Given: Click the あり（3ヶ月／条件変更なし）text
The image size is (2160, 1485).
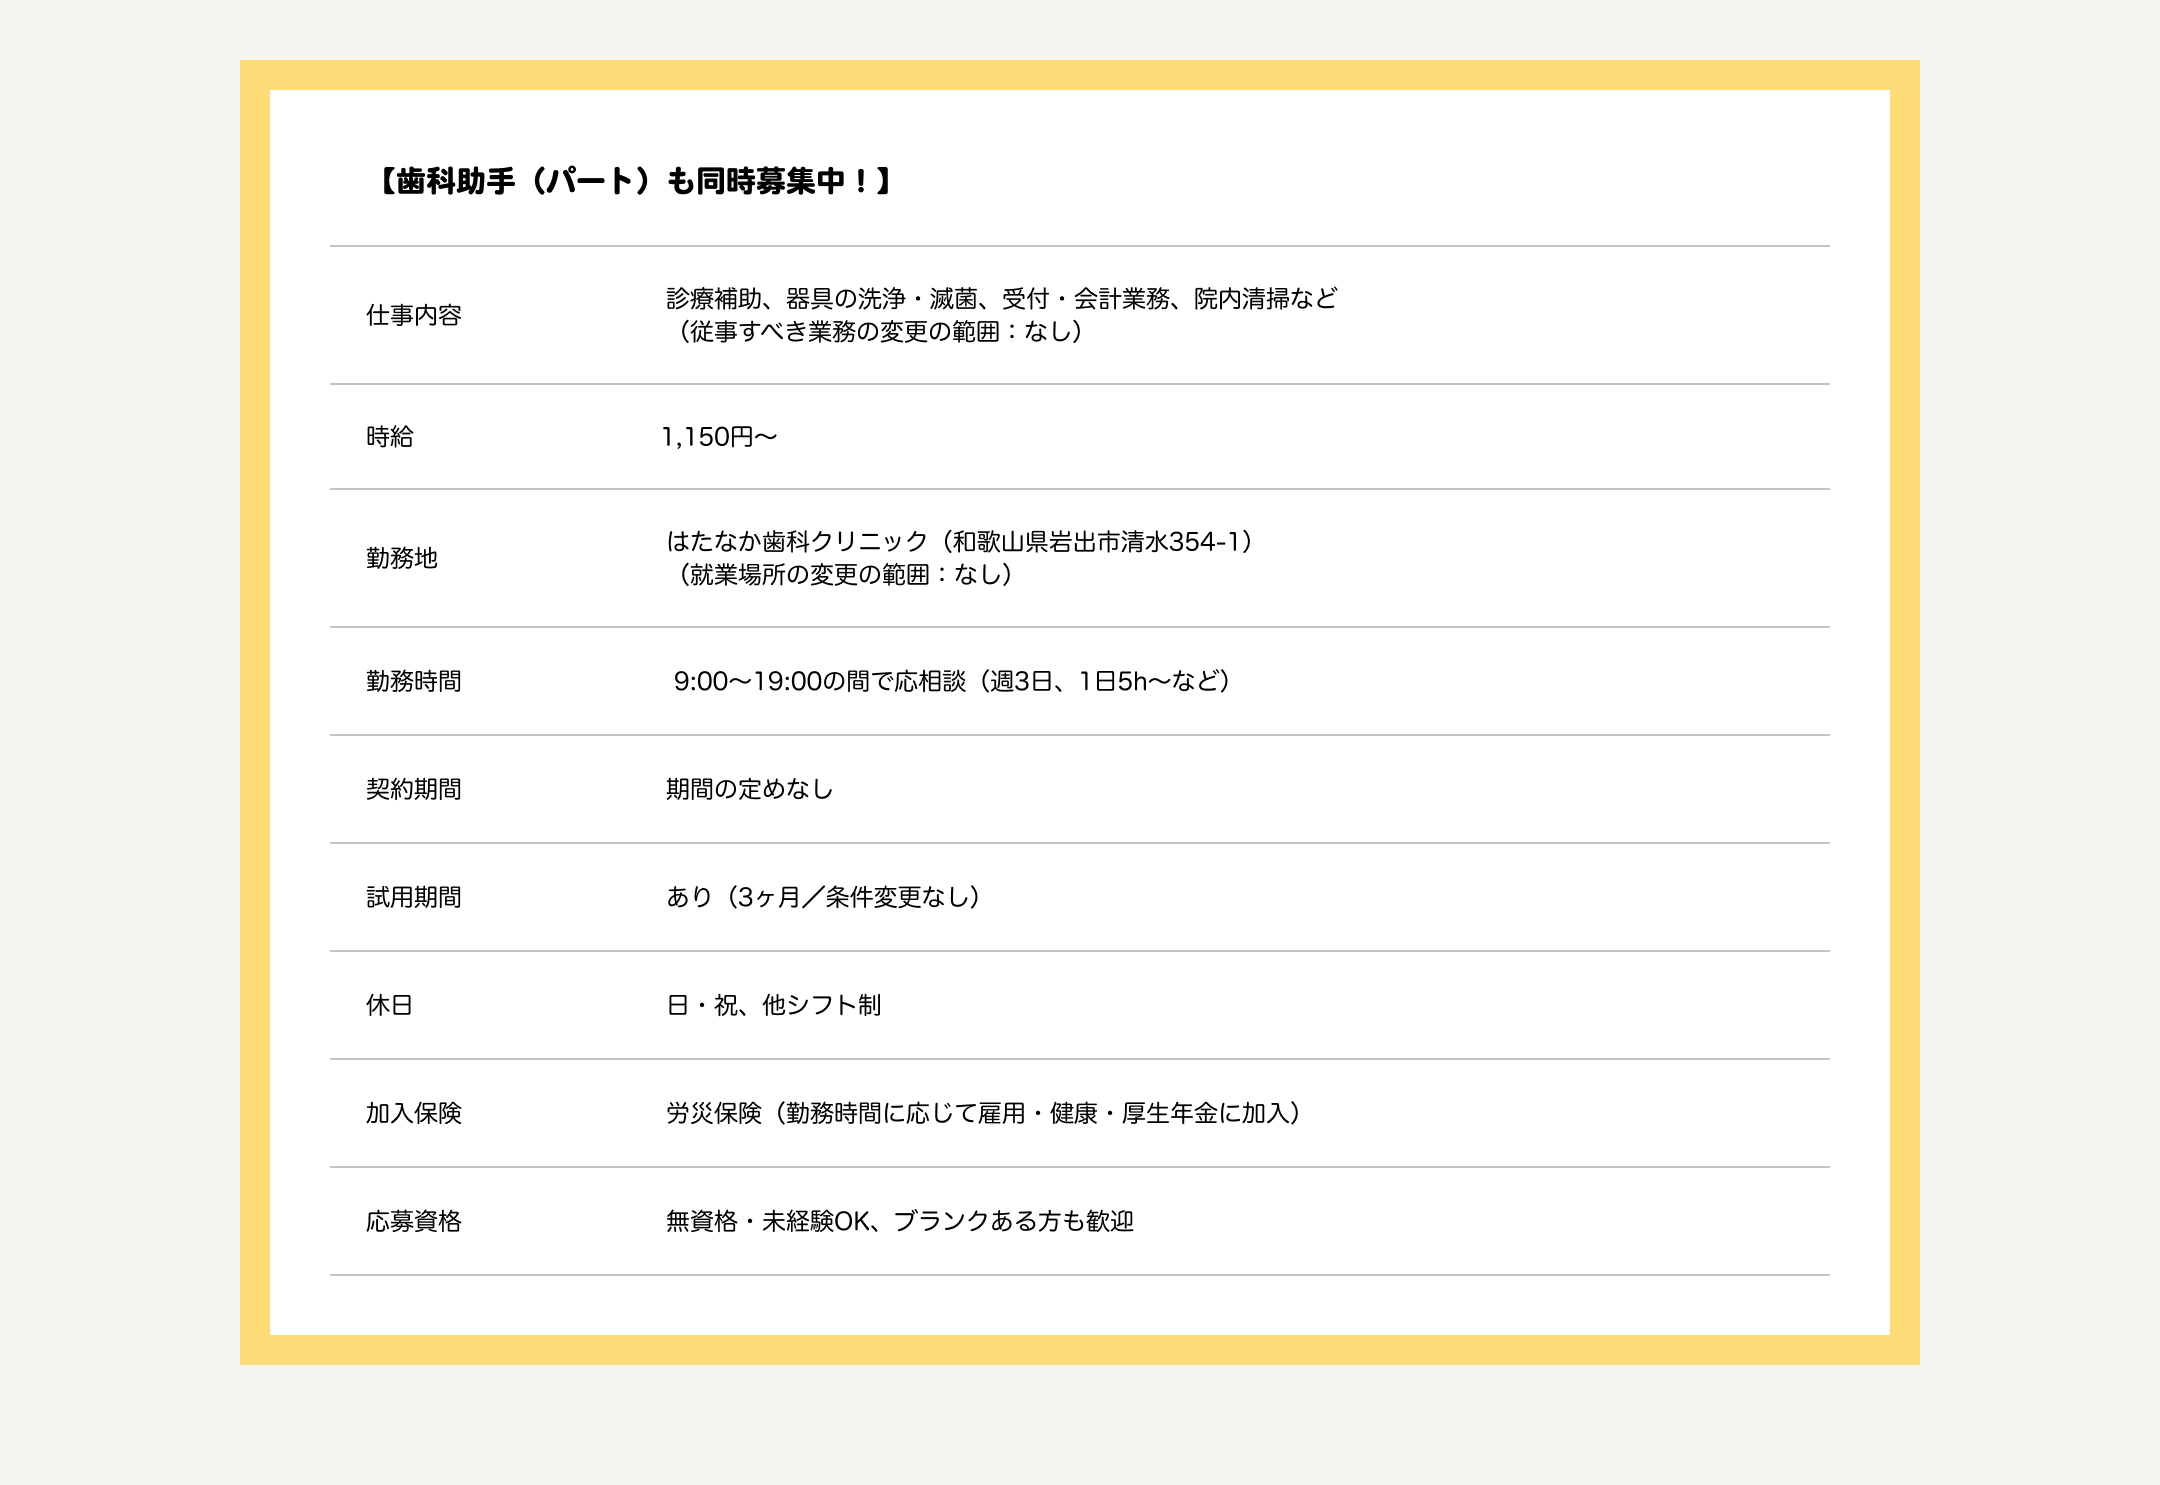Looking at the screenshot, I should [x=824, y=898].
